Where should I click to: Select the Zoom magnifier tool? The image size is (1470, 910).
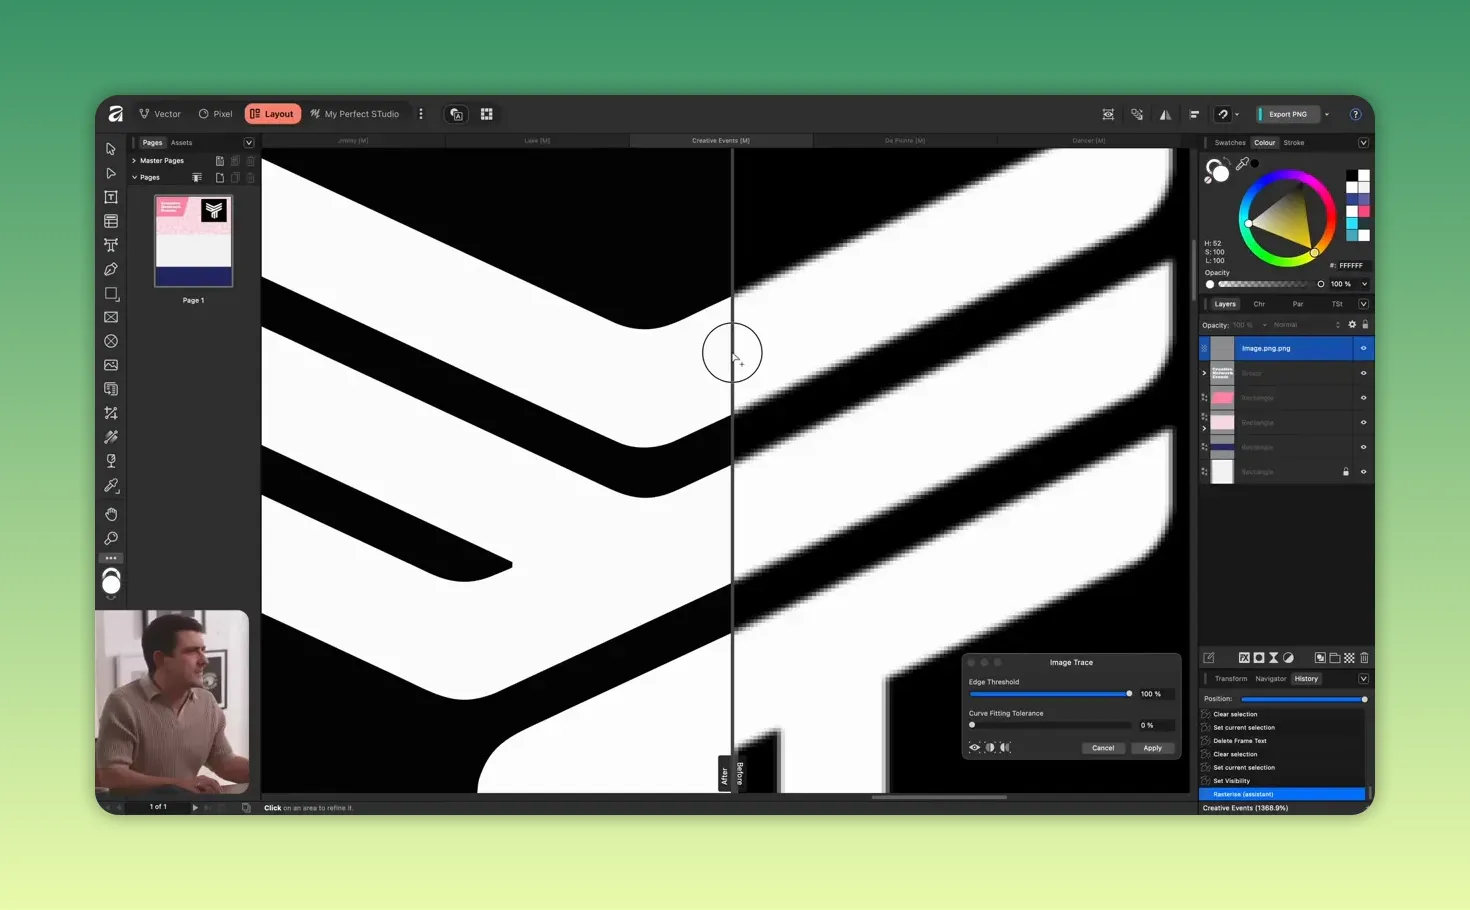tap(111, 538)
